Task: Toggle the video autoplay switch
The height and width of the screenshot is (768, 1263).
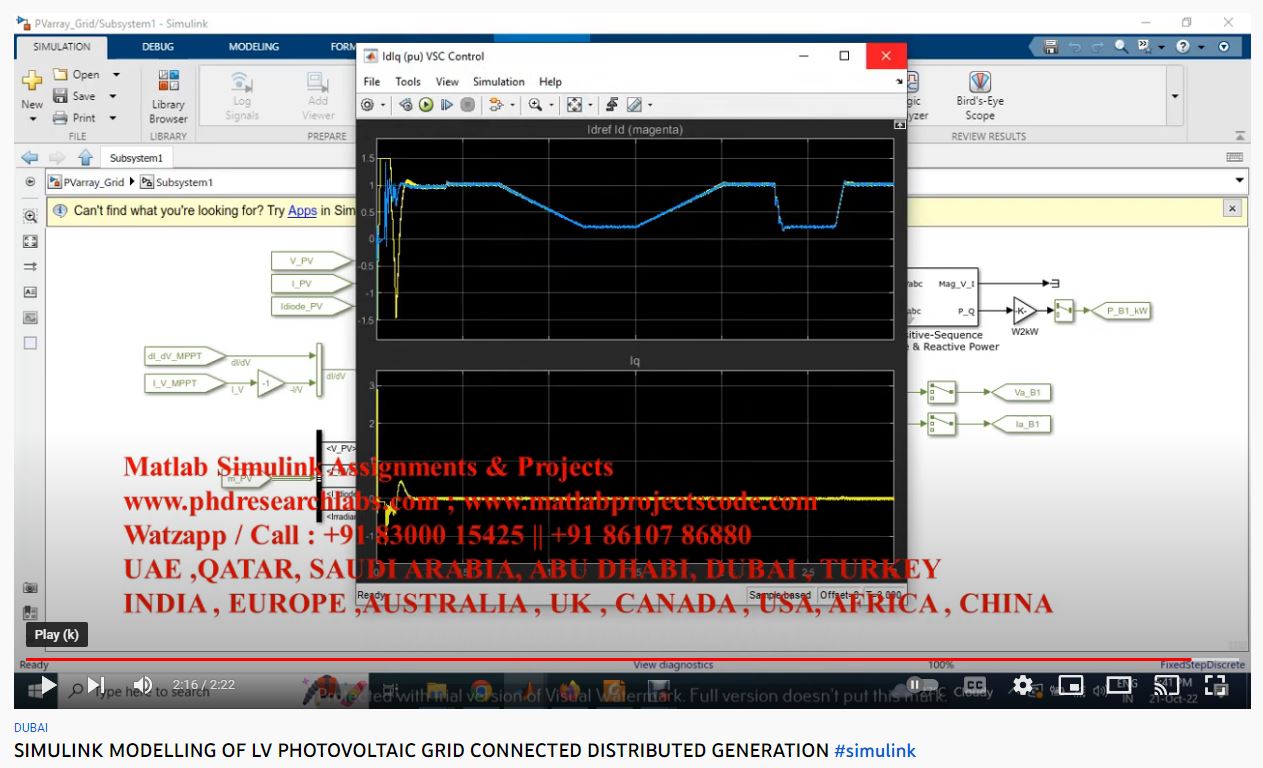Action: tap(920, 685)
